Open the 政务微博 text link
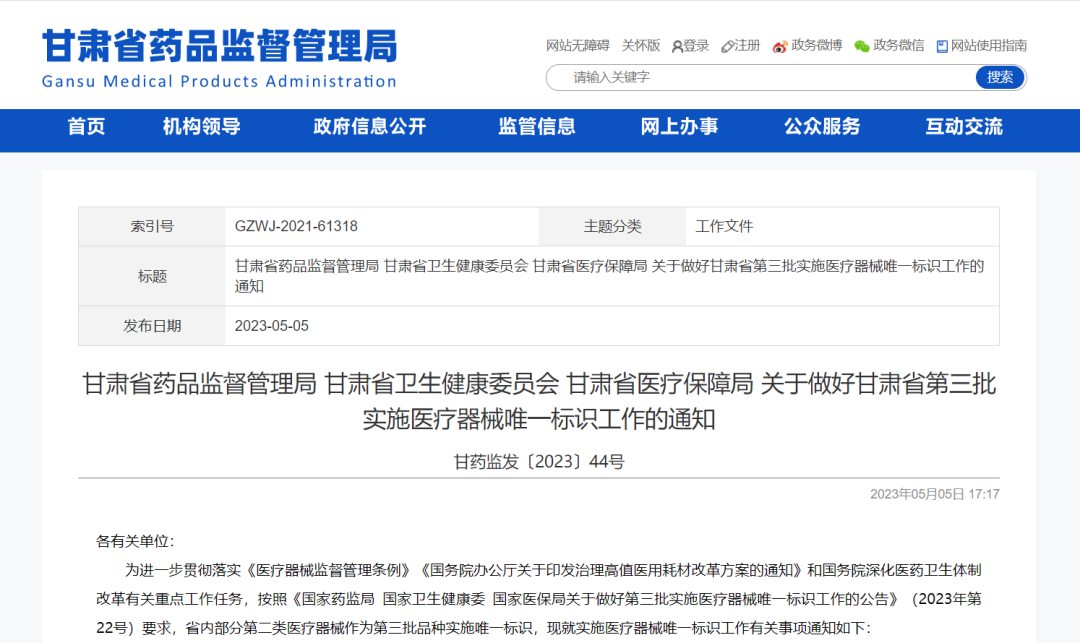1080x643 pixels. [816, 45]
